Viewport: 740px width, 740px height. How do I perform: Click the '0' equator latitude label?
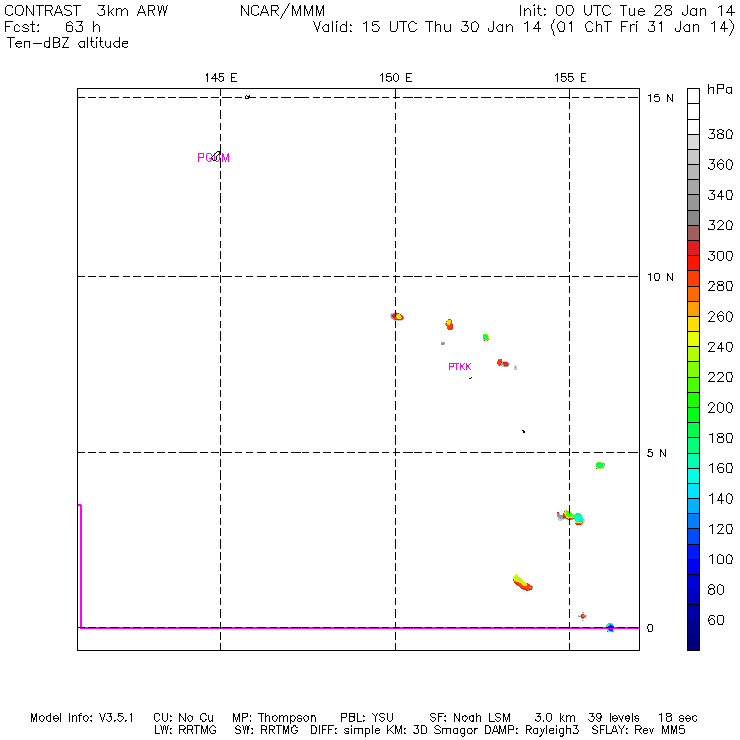[x=650, y=628]
